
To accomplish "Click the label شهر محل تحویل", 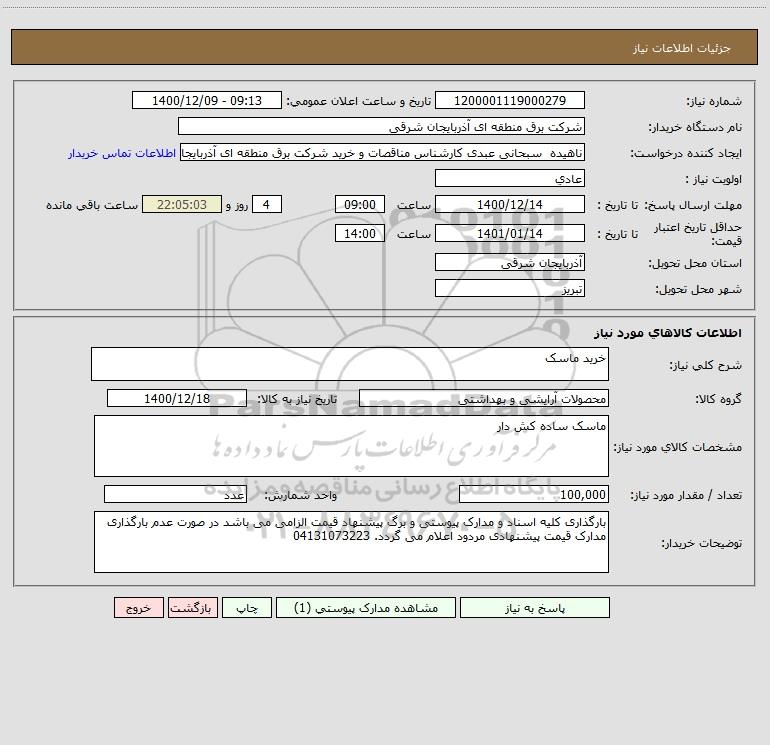I will coord(698,290).
